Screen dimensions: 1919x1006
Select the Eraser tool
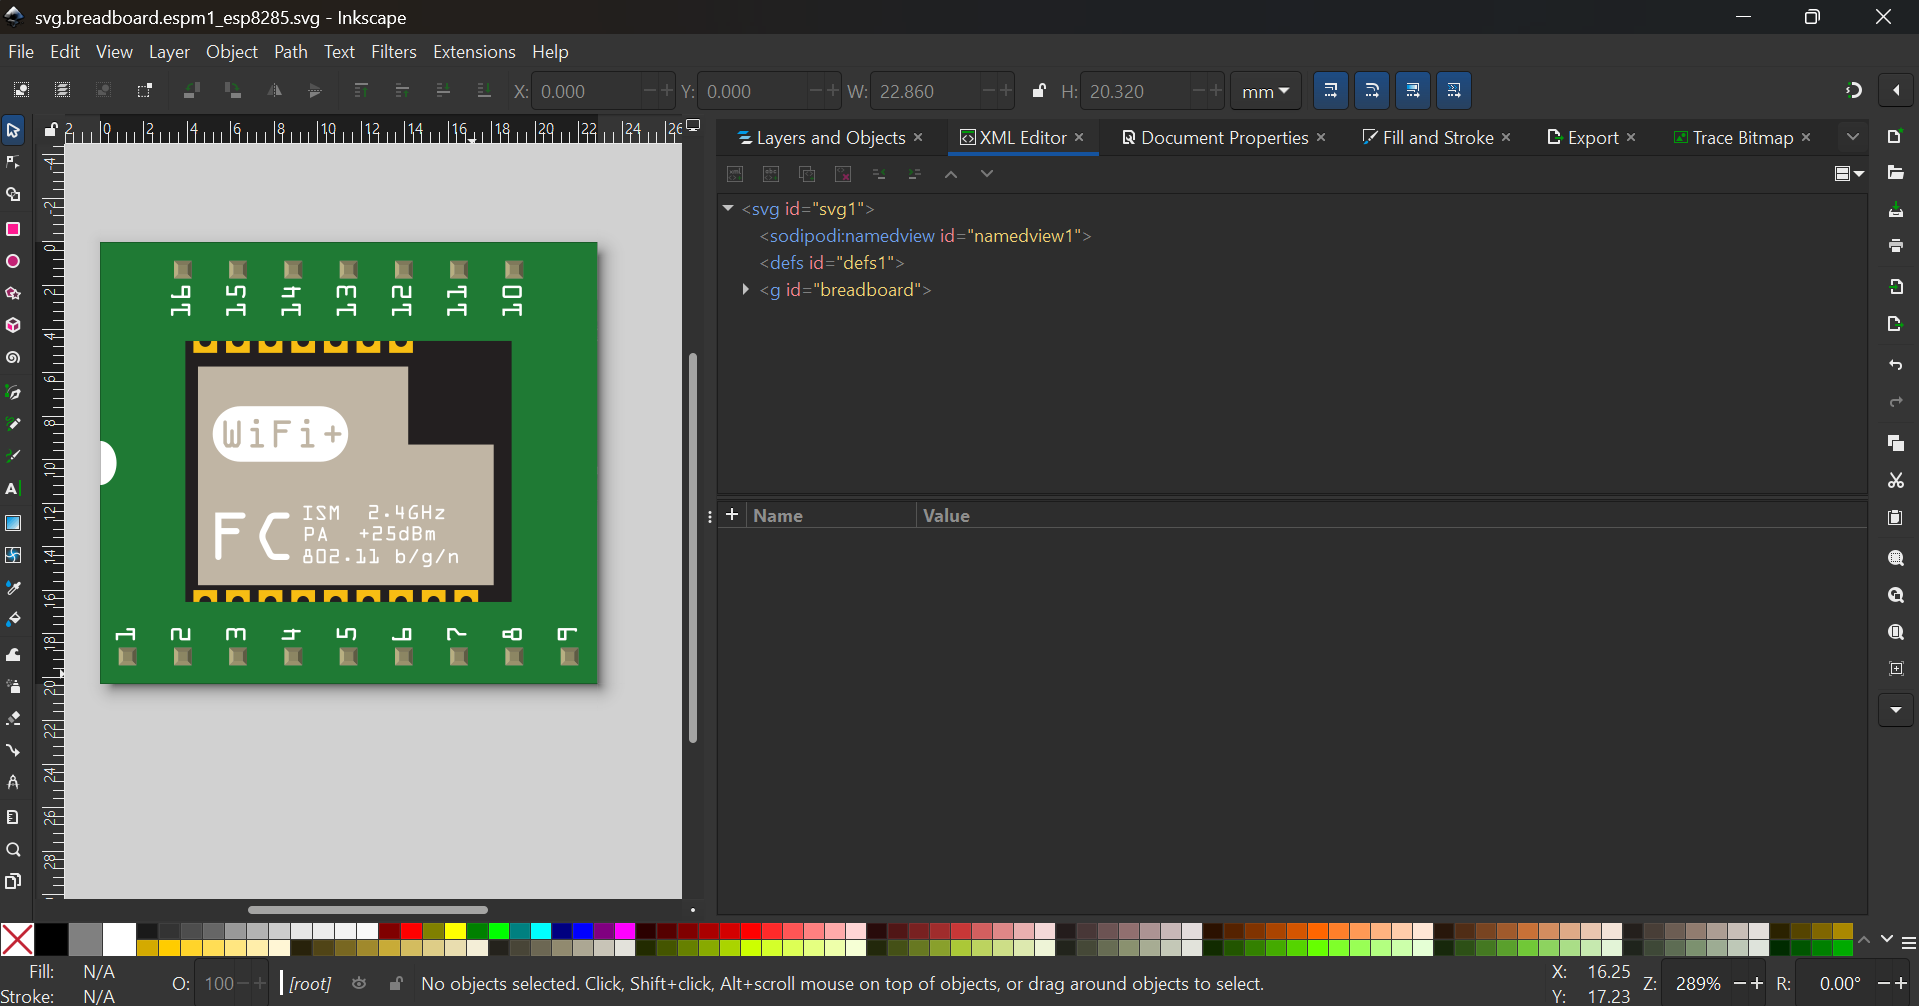click(13, 719)
